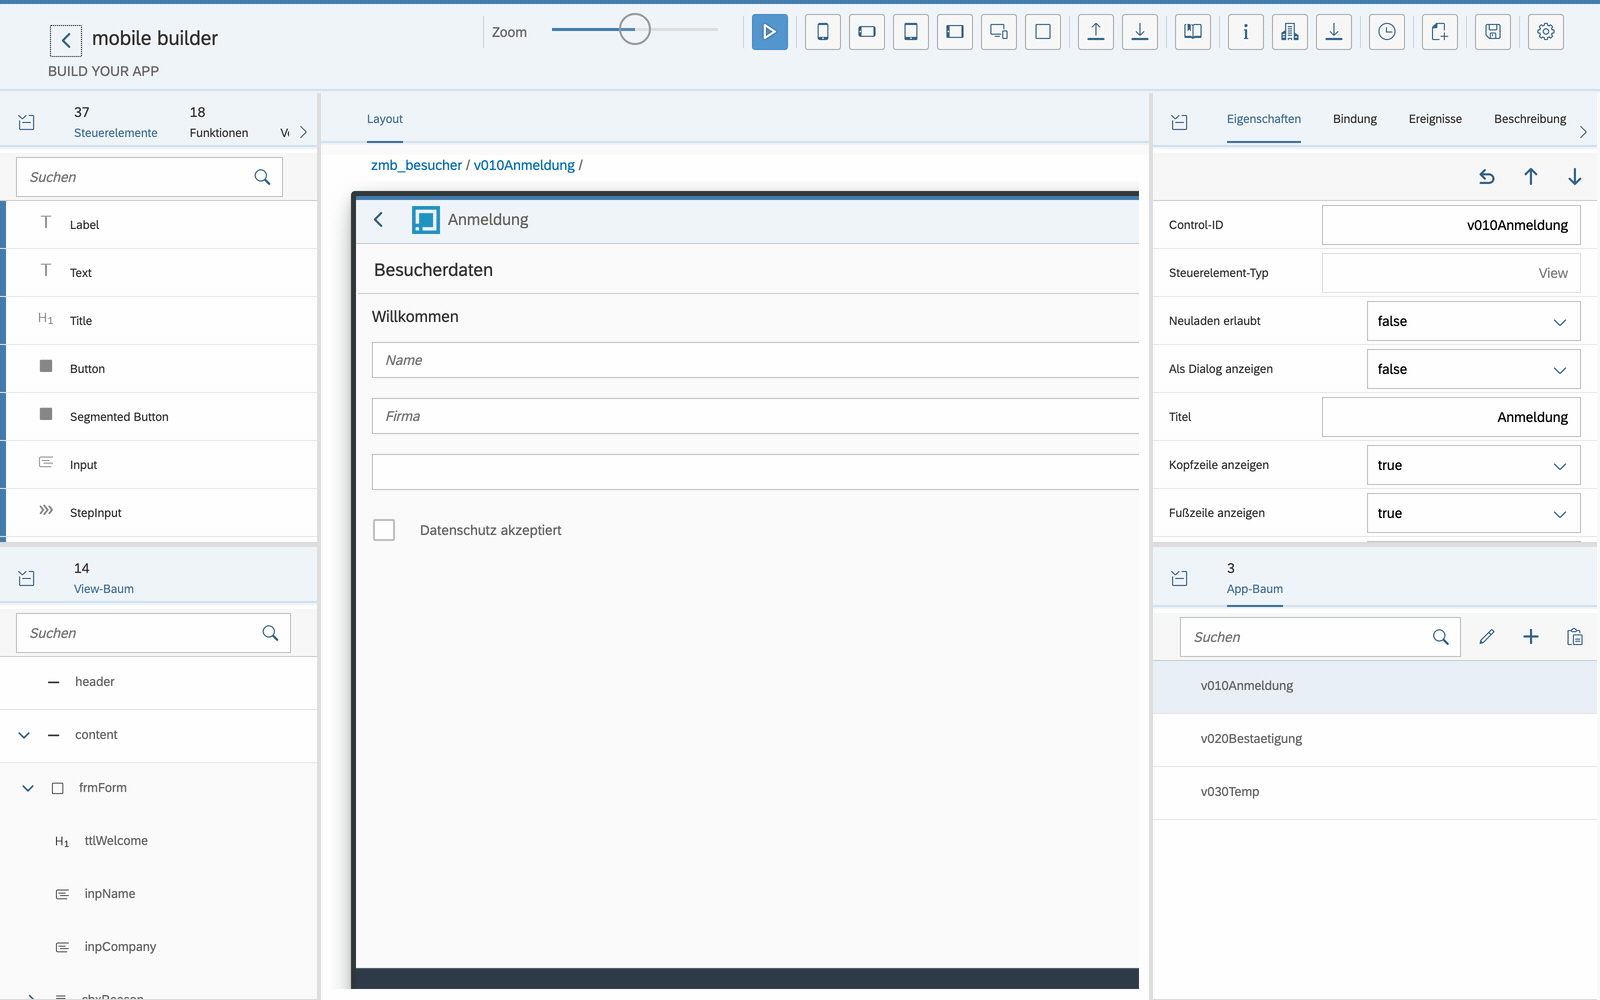Select inpCompany in View-Baum
The width and height of the screenshot is (1600, 1000).
[x=159, y=947]
